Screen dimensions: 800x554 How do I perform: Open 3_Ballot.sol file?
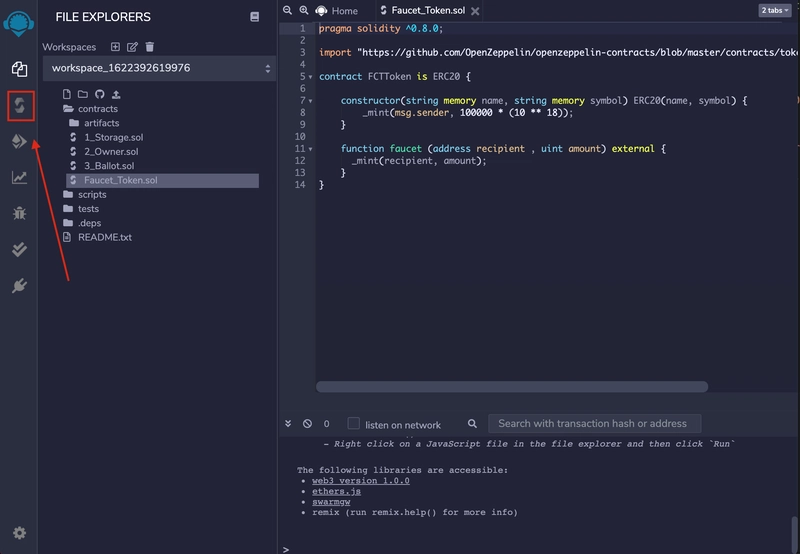click(109, 166)
